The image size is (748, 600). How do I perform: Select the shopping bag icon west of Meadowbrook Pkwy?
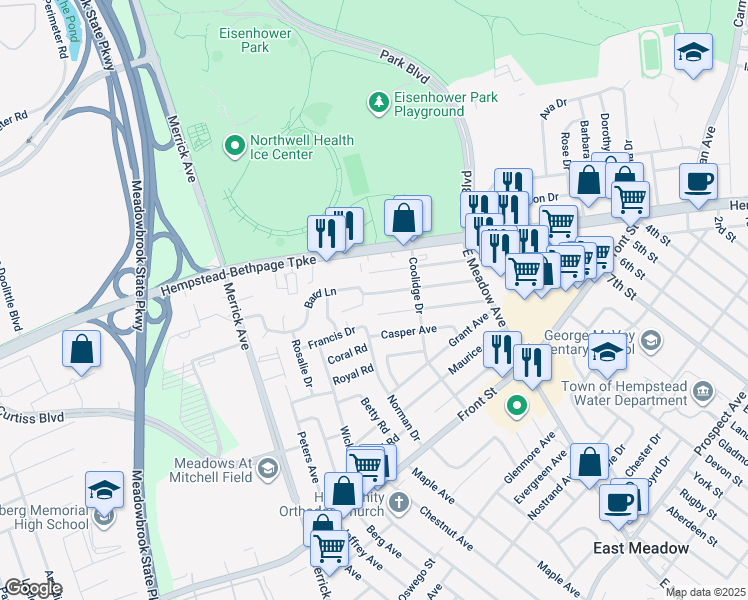click(x=81, y=351)
